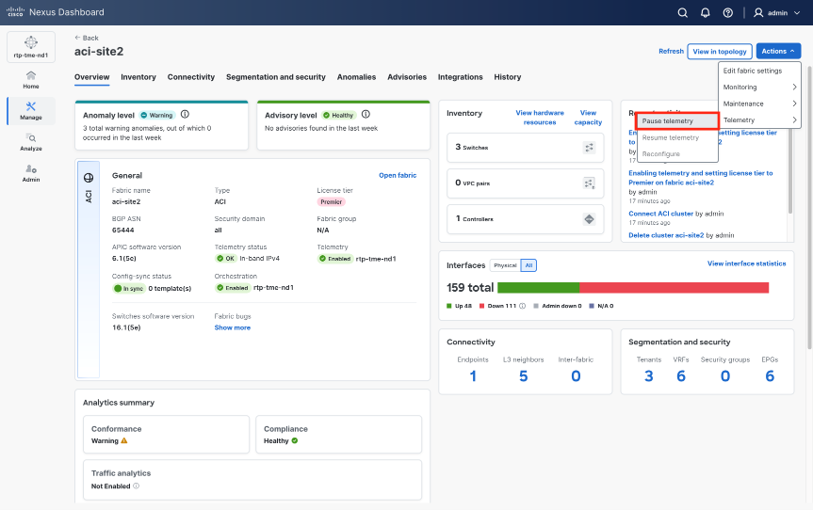This screenshot has height=510, width=813.
Task: Click View in topology button
Action: (720, 51)
